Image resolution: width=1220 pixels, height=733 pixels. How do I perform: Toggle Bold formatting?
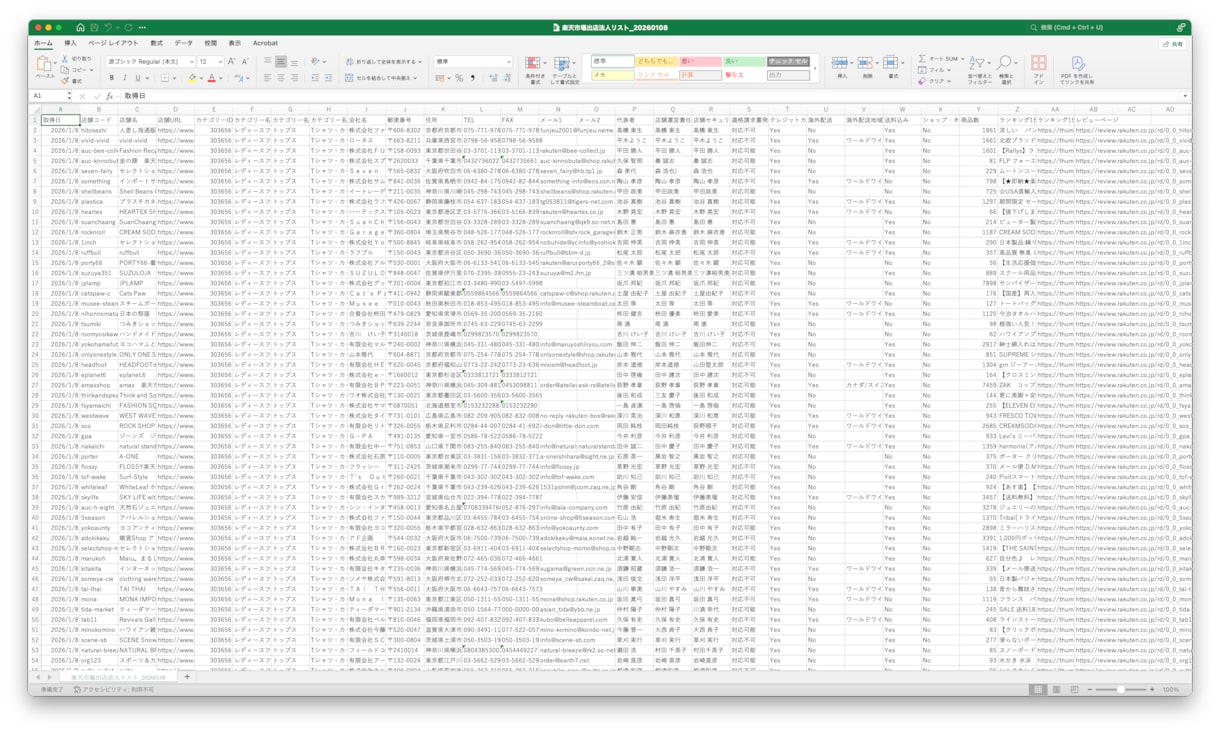[112, 78]
